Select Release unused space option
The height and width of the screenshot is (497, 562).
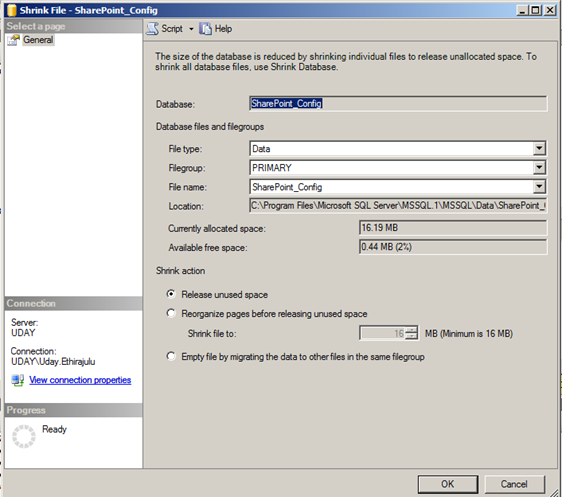(x=171, y=294)
